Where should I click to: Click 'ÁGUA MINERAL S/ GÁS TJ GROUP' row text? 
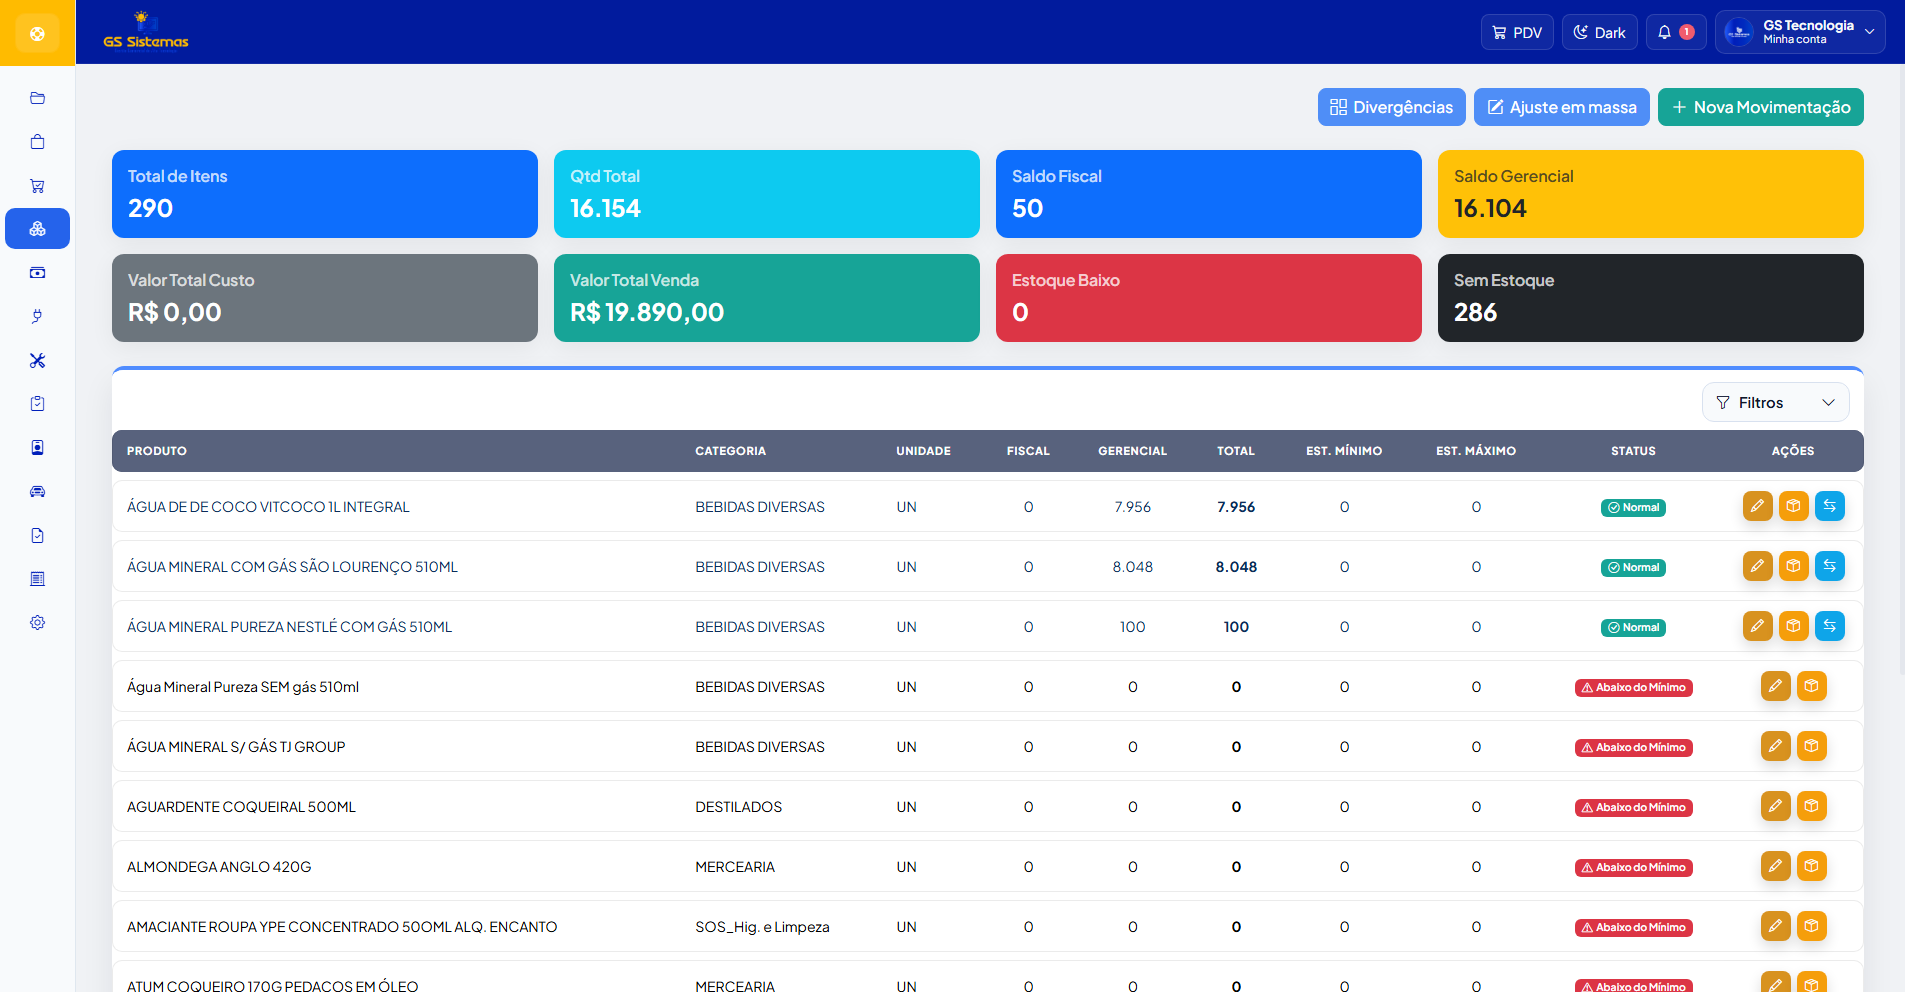pyautogui.click(x=236, y=747)
